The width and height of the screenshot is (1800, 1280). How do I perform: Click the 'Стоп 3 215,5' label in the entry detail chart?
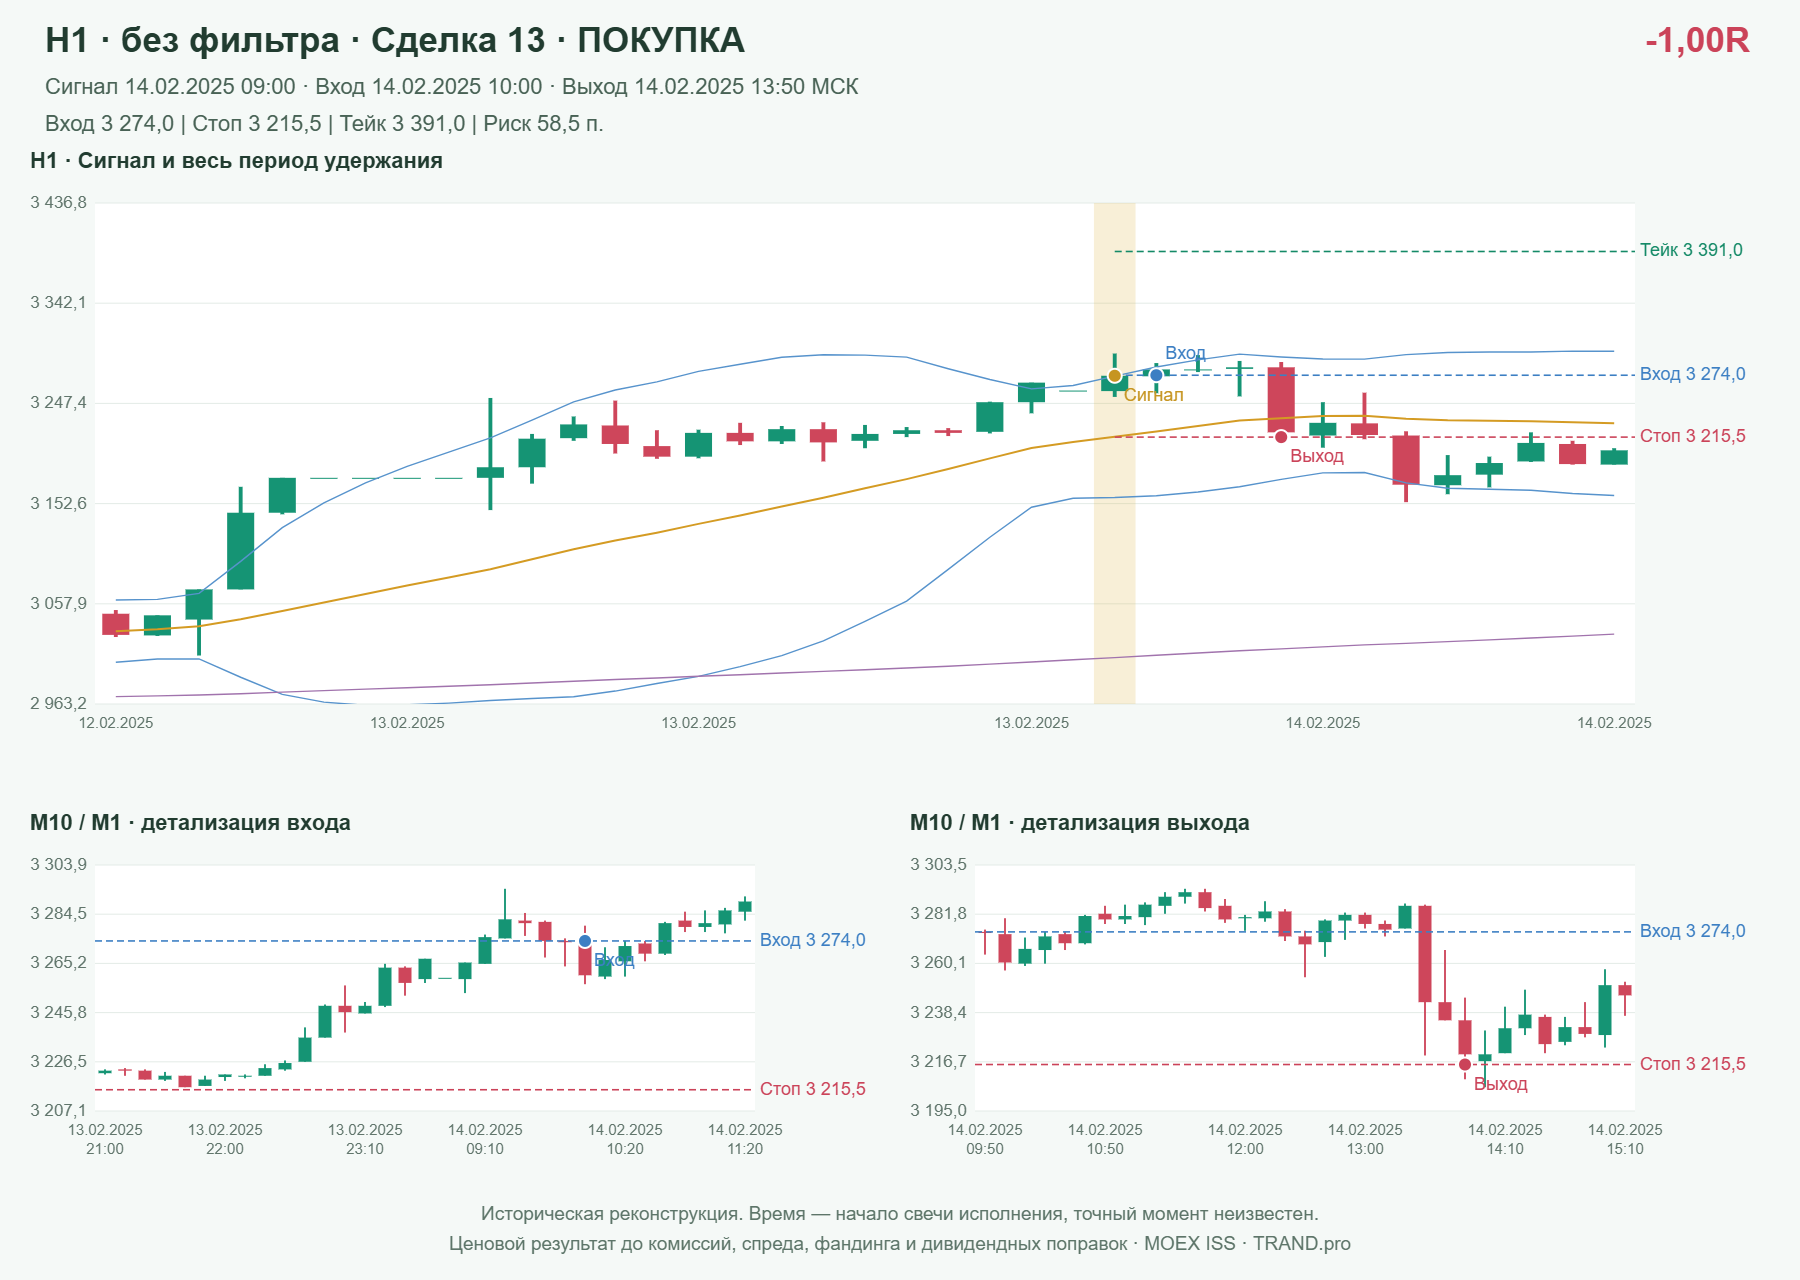(812, 1089)
